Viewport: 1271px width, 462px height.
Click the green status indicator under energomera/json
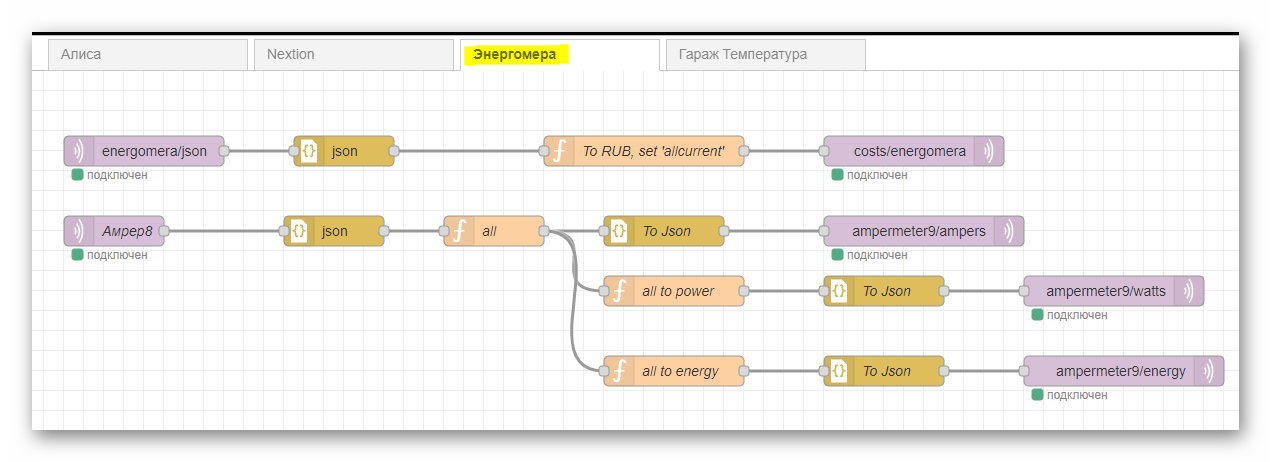tap(77, 175)
